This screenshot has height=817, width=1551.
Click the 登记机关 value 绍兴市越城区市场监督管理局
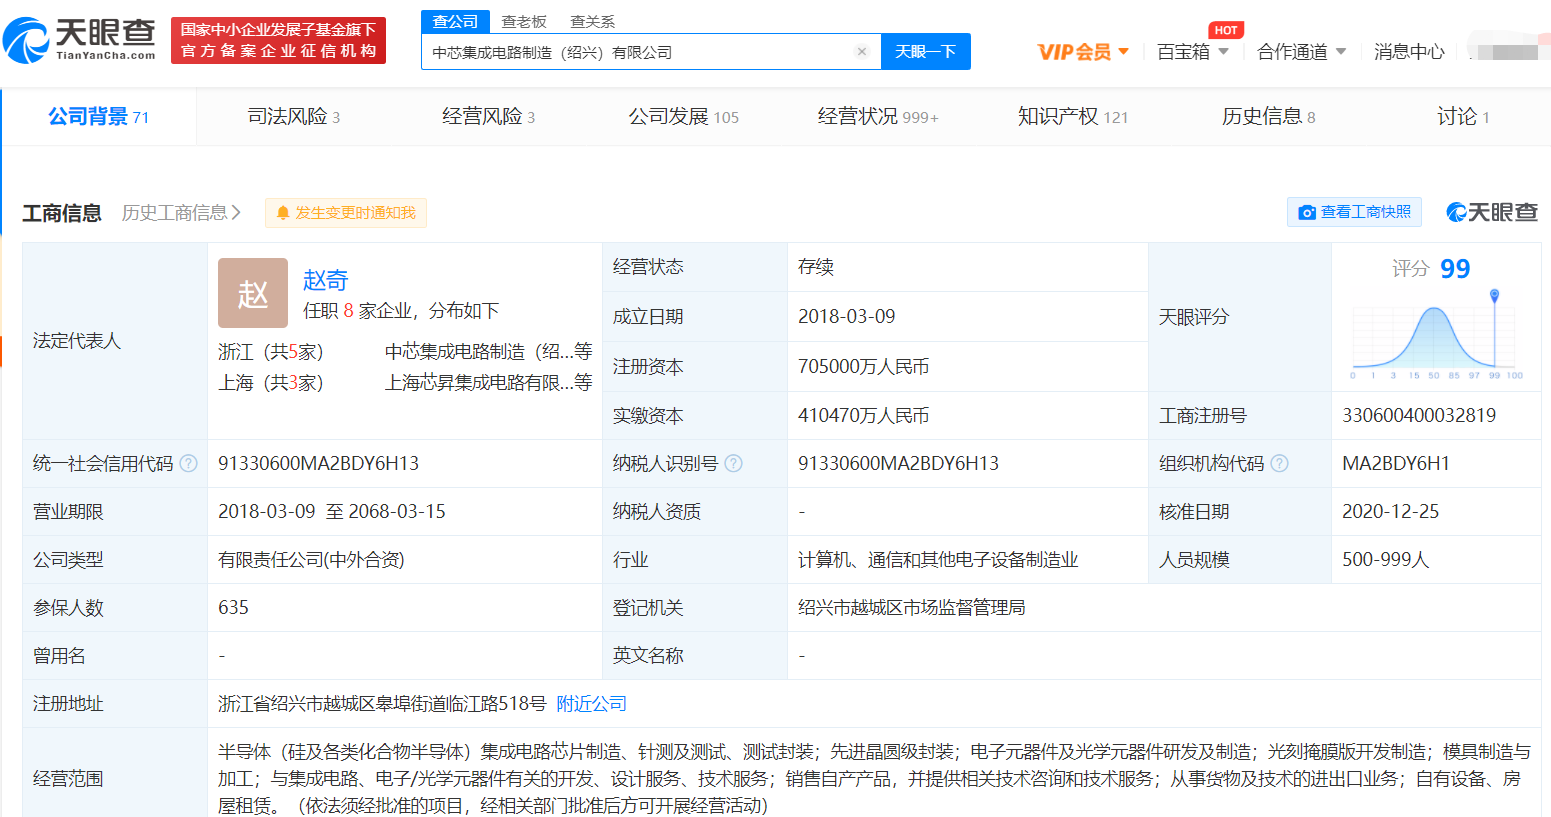[x=912, y=608]
